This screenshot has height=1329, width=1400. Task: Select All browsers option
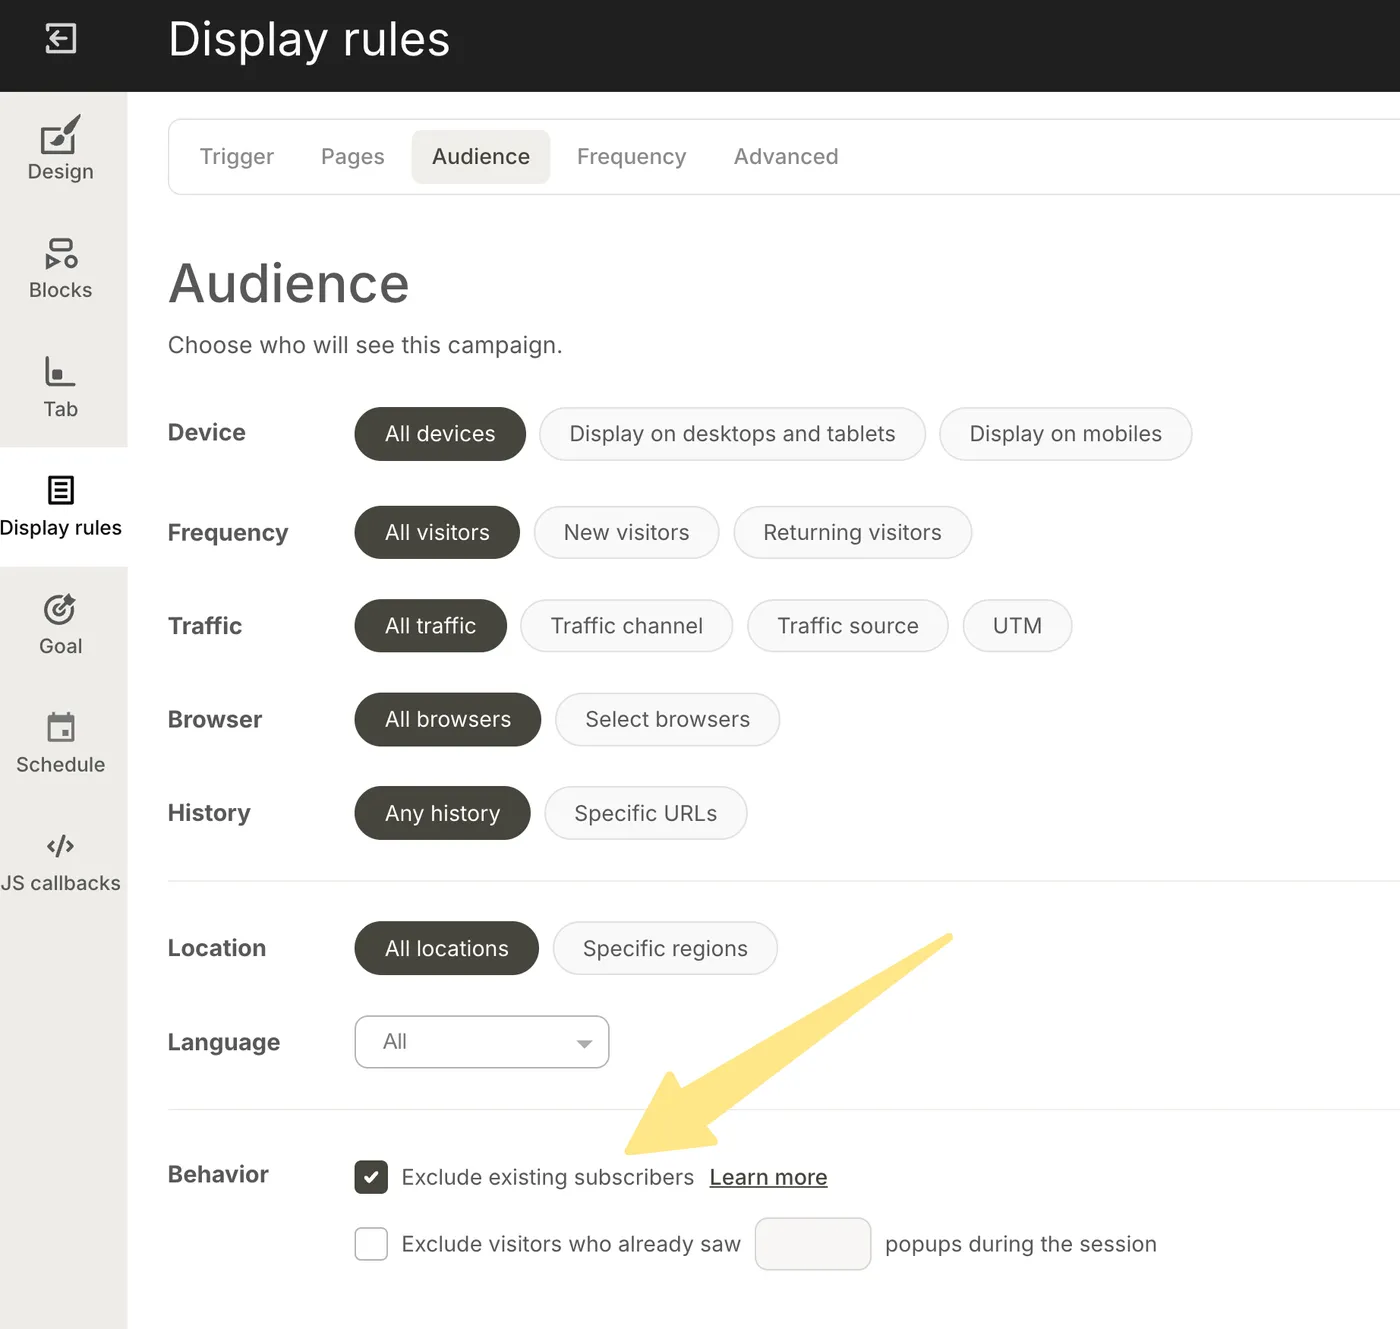click(x=448, y=719)
